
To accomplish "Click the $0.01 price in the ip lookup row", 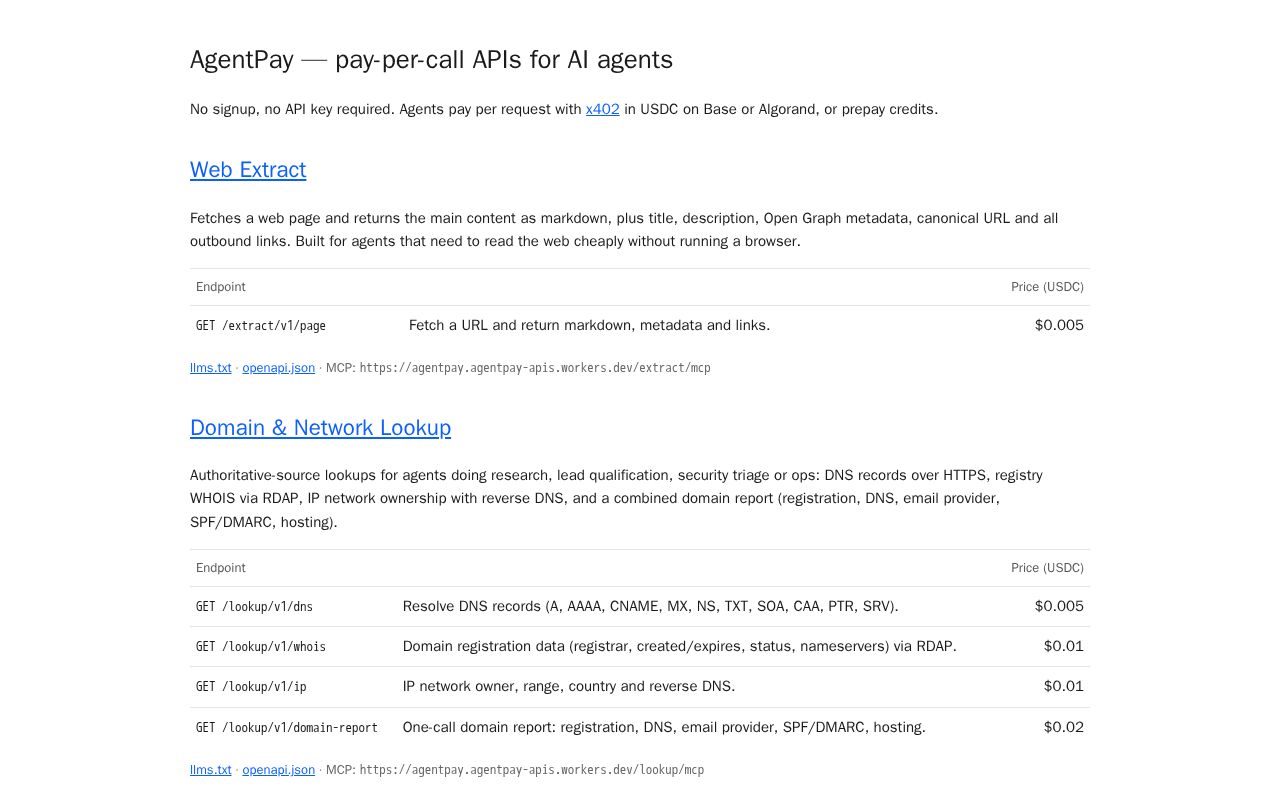I will coord(1064,686).
